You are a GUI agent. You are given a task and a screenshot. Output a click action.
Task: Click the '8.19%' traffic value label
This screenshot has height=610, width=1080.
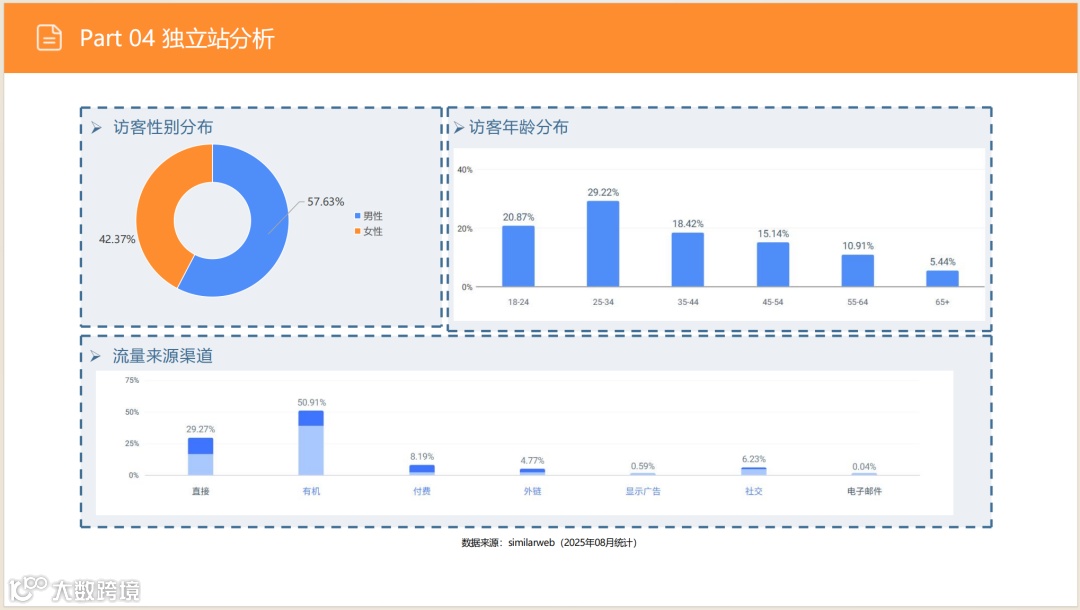coord(422,457)
